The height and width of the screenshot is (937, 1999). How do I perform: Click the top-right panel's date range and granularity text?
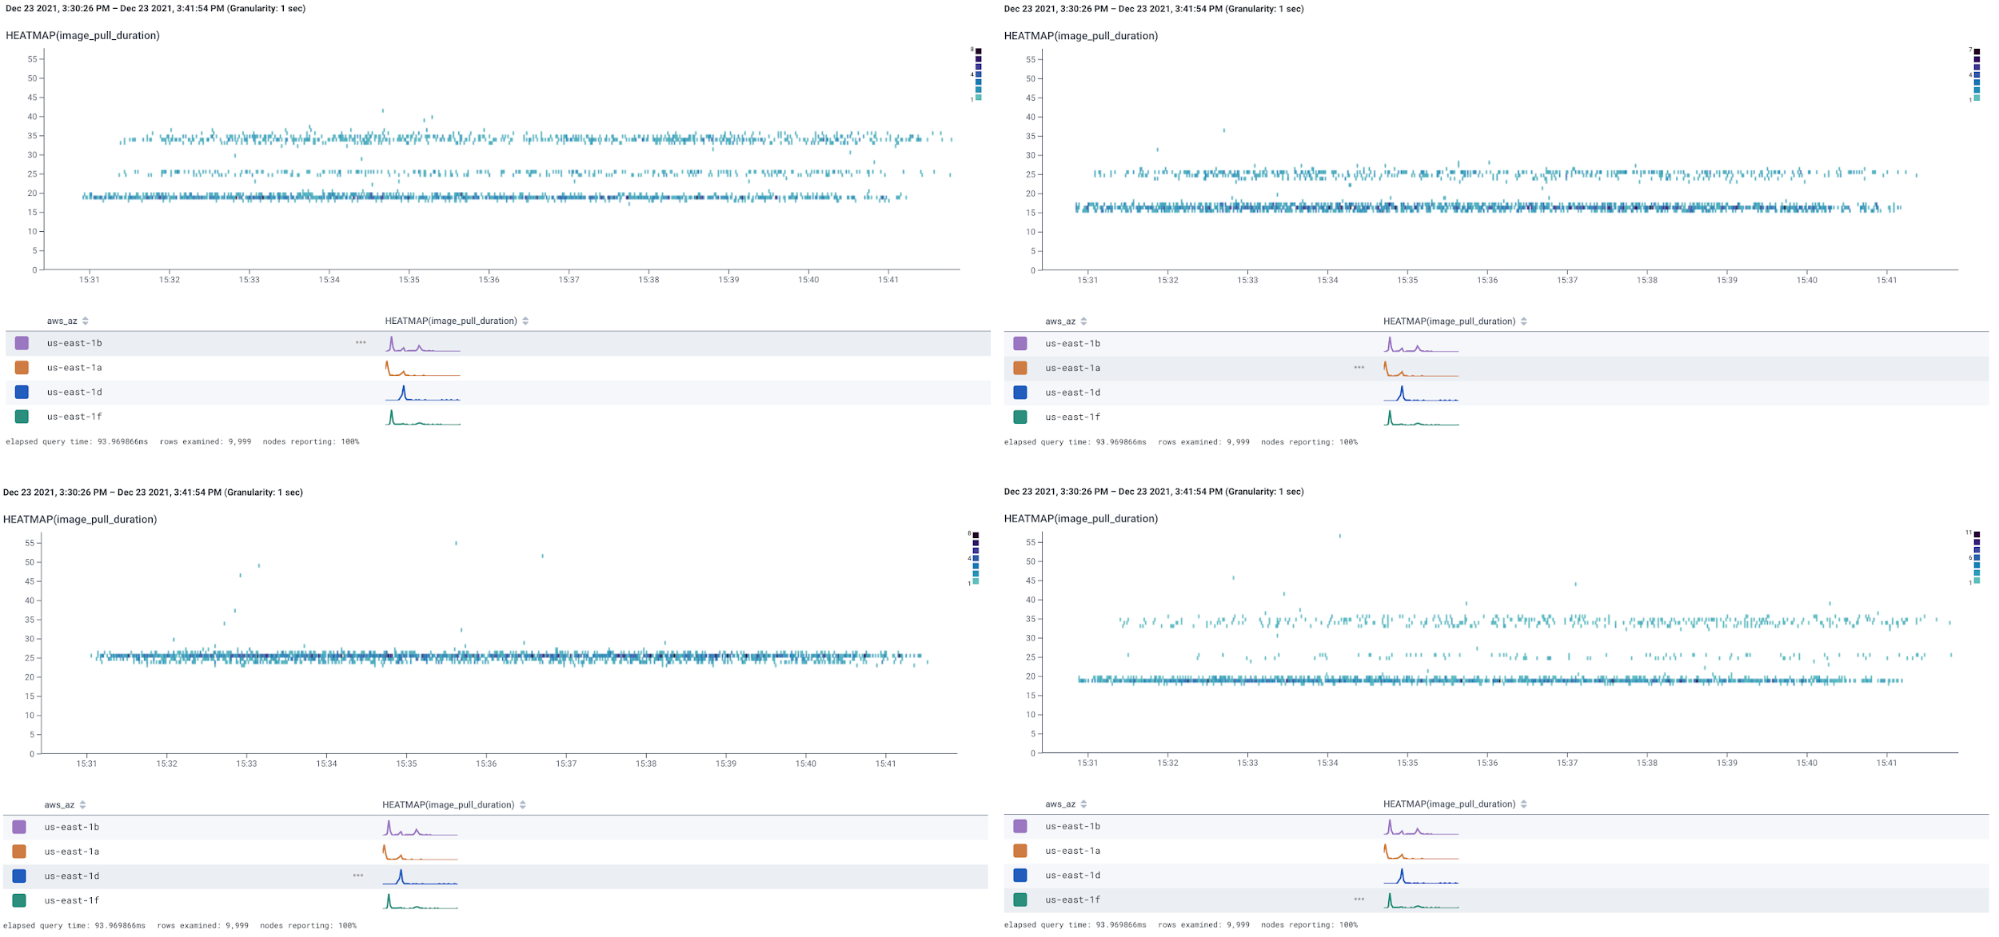[x=1154, y=8]
